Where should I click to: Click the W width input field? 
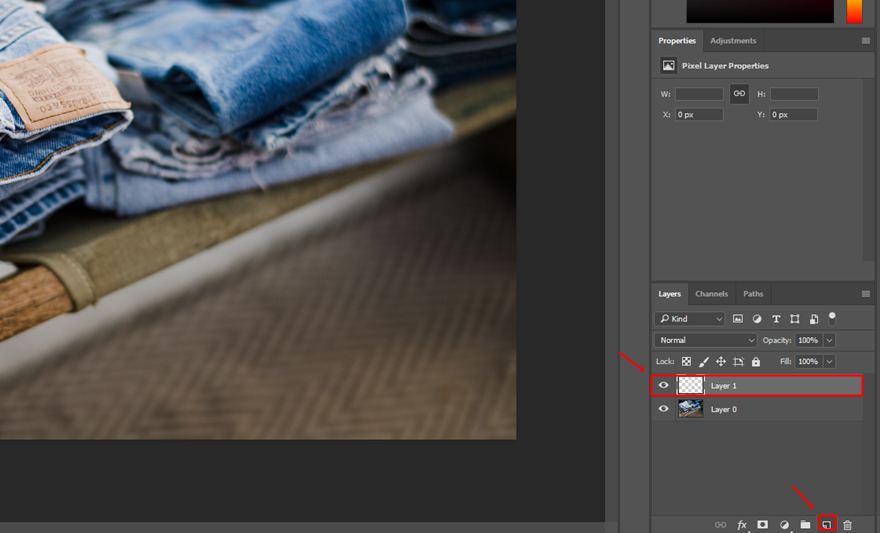point(699,94)
